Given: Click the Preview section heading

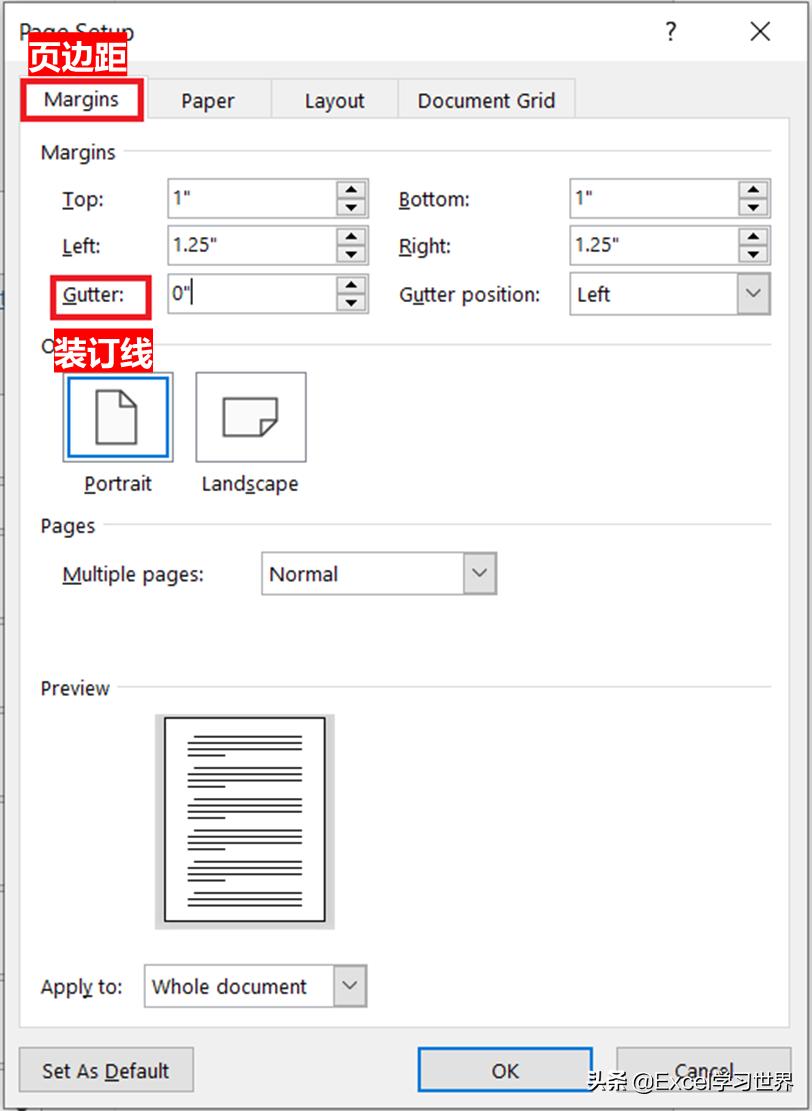Looking at the screenshot, I should click(x=75, y=688).
